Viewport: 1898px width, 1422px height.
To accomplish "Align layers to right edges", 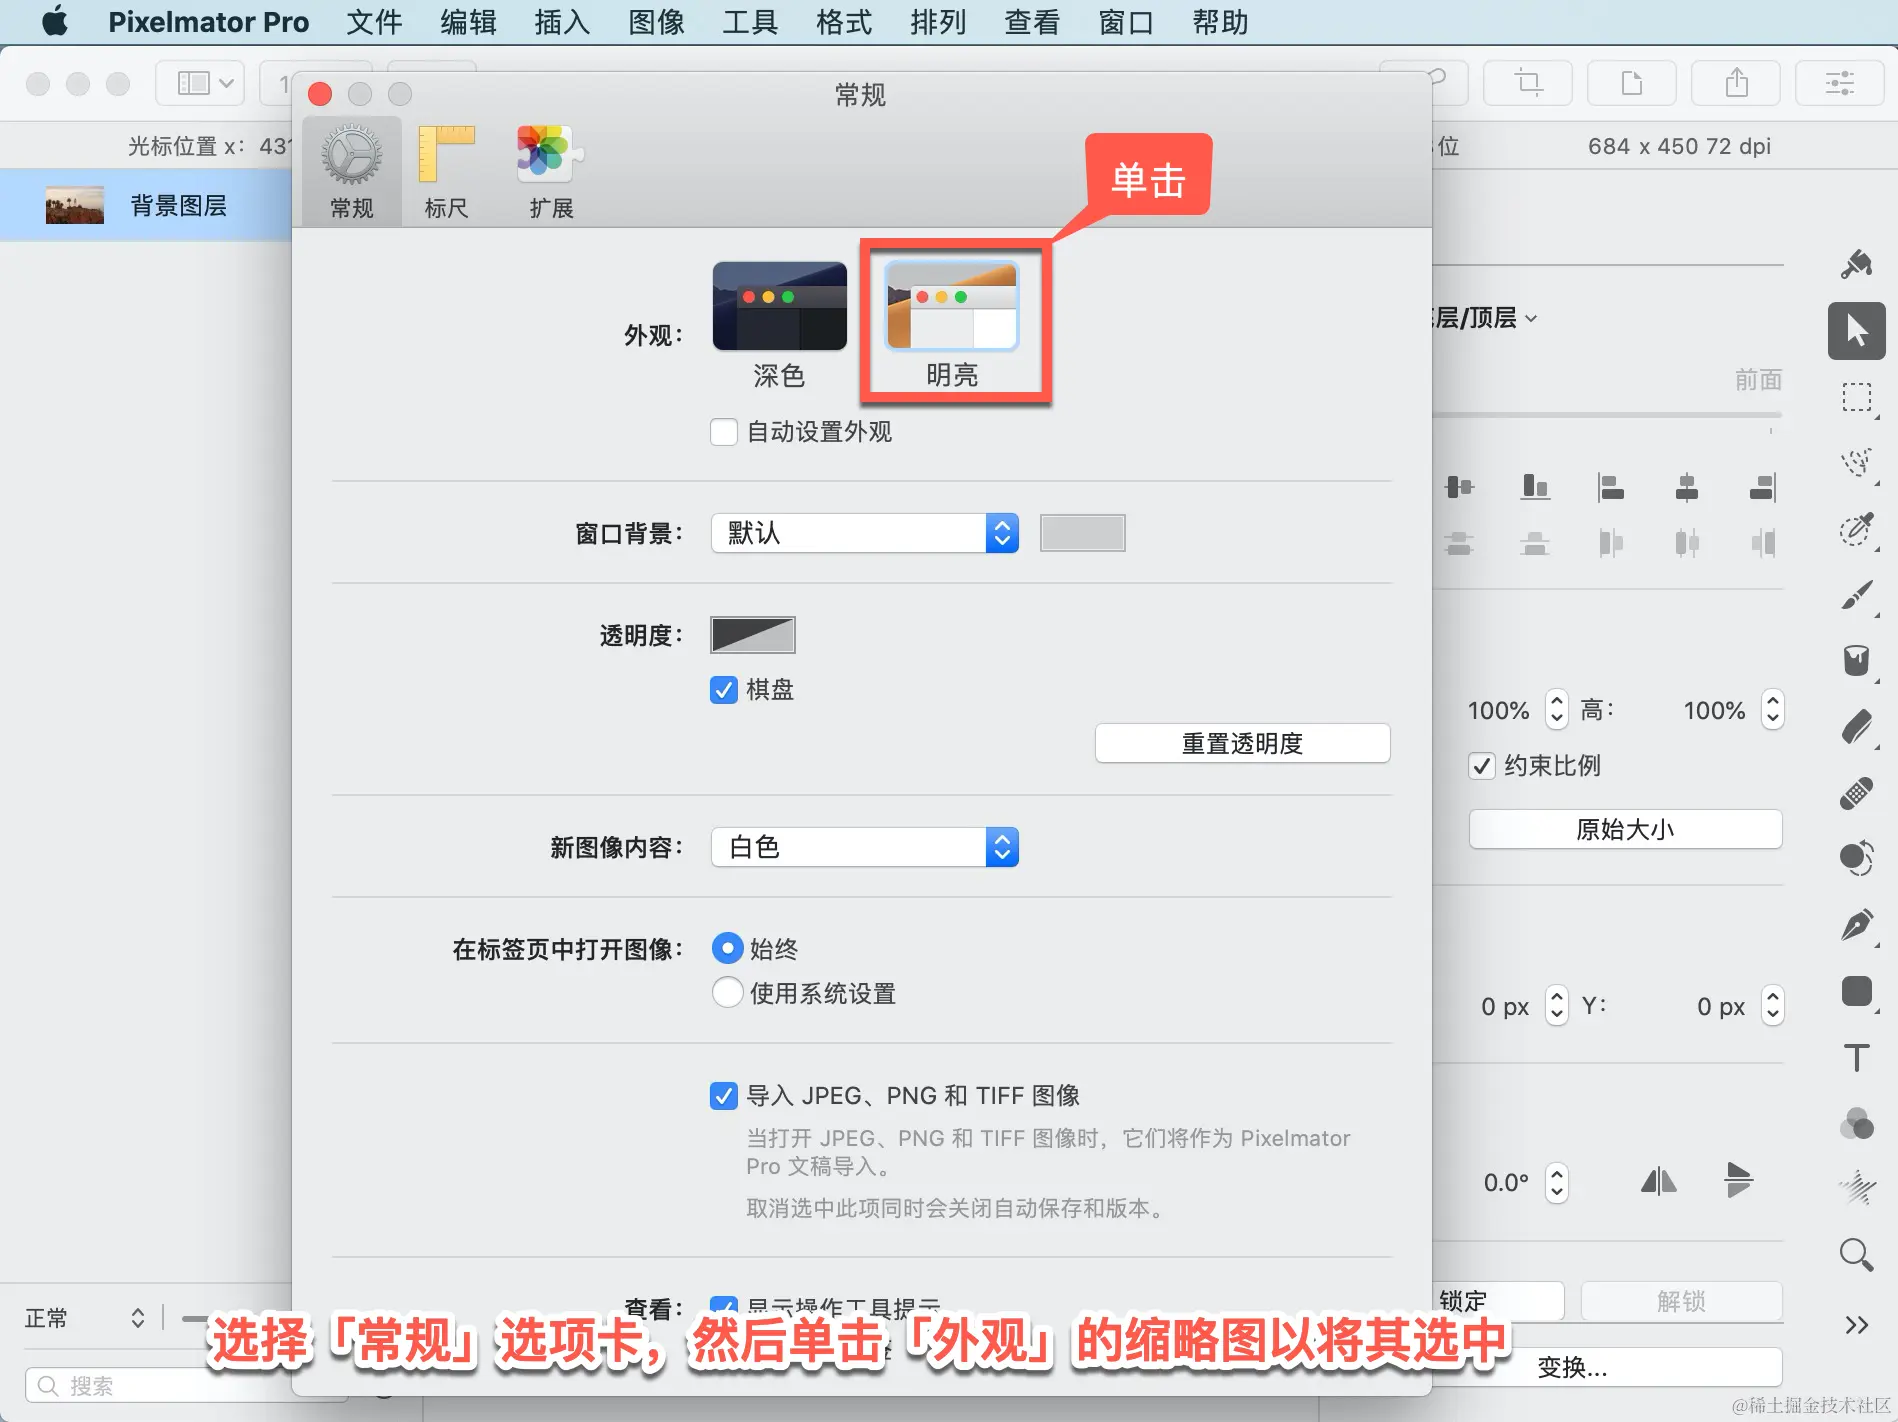I will [1763, 487].
